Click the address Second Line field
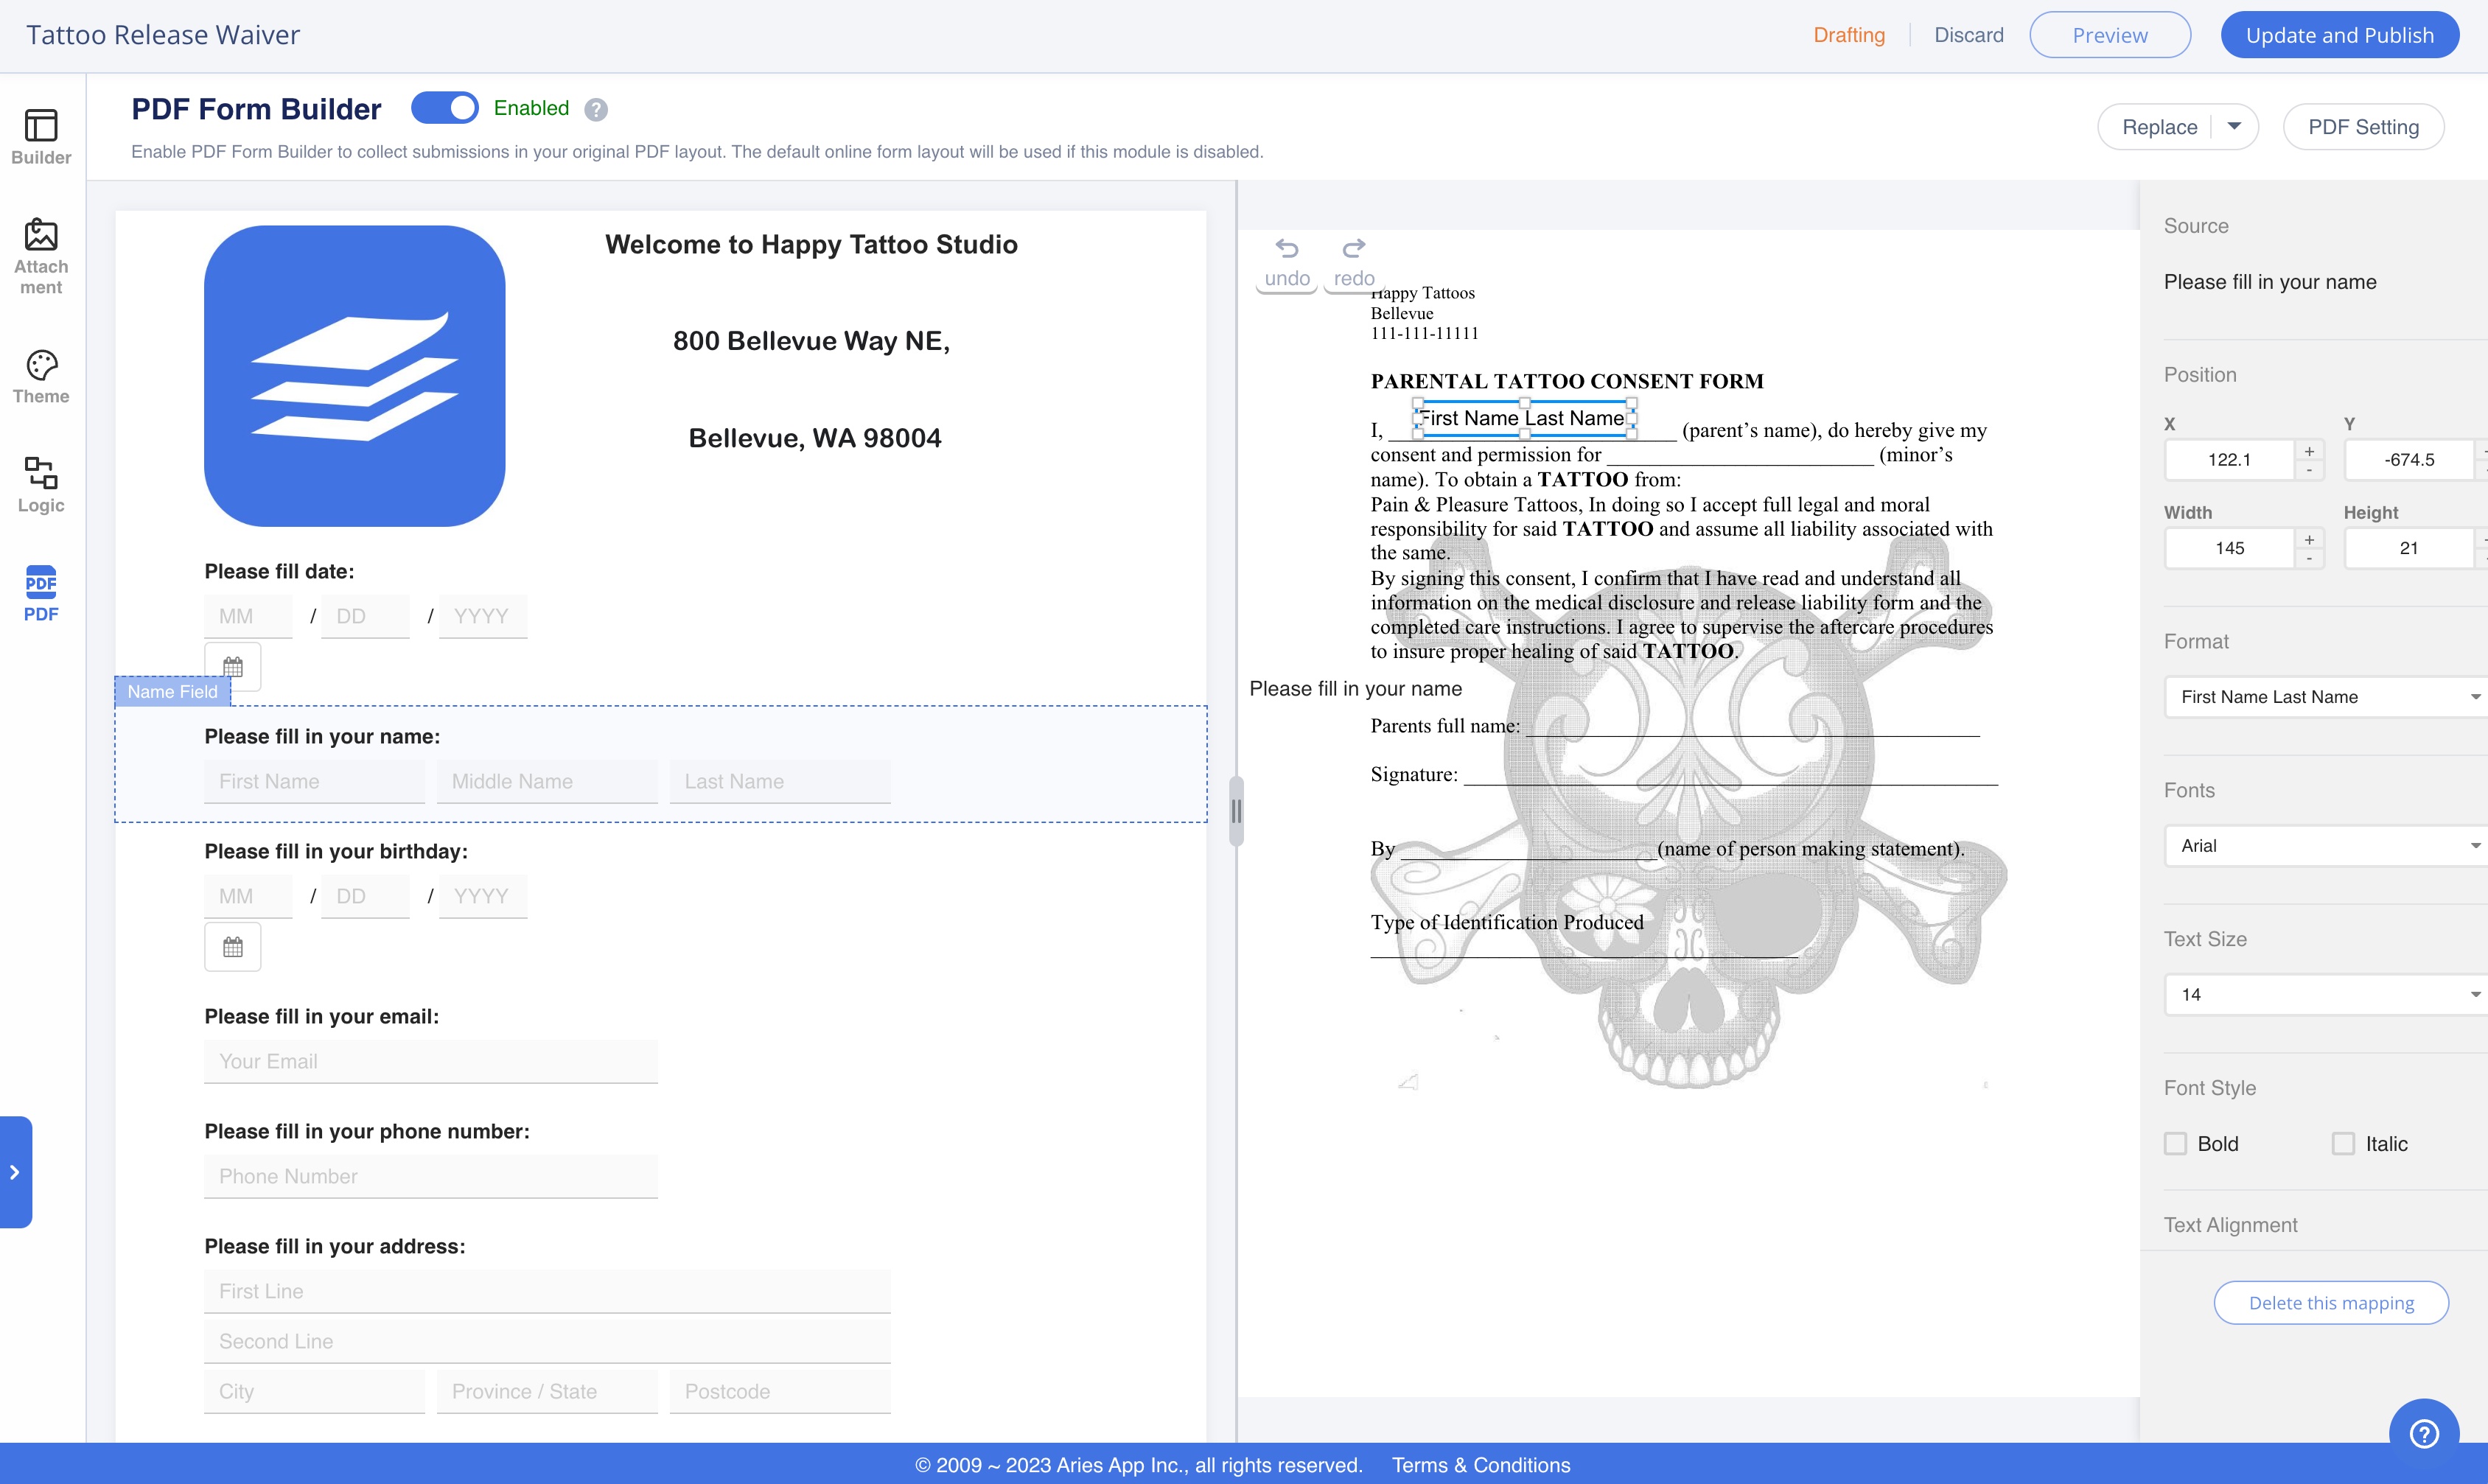 click(548, 1342)
